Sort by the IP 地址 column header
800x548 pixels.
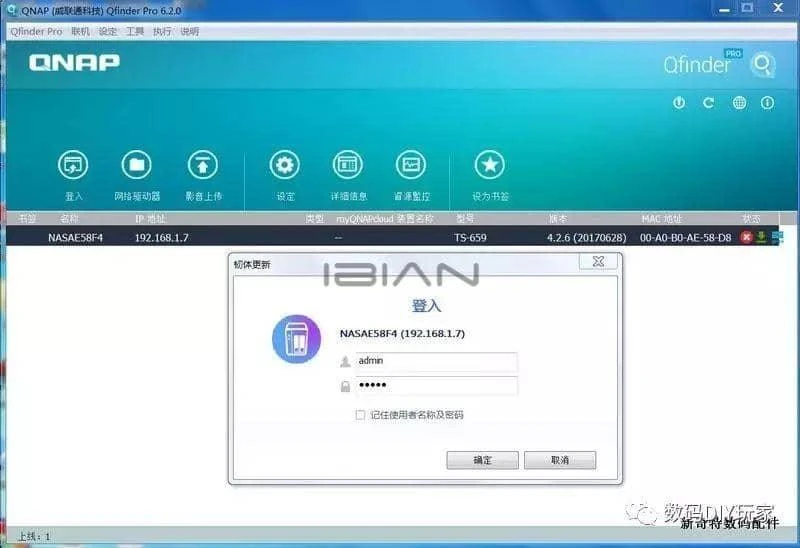tap(151, 219)
